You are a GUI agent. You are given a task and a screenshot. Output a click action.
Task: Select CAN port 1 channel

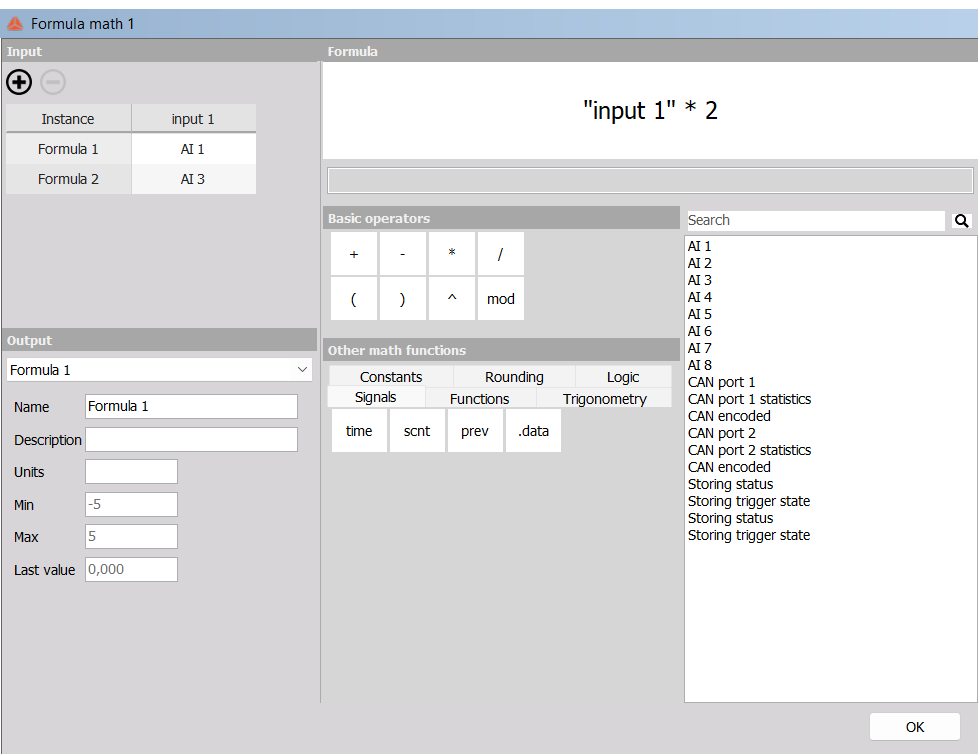[x=722, y=382]
